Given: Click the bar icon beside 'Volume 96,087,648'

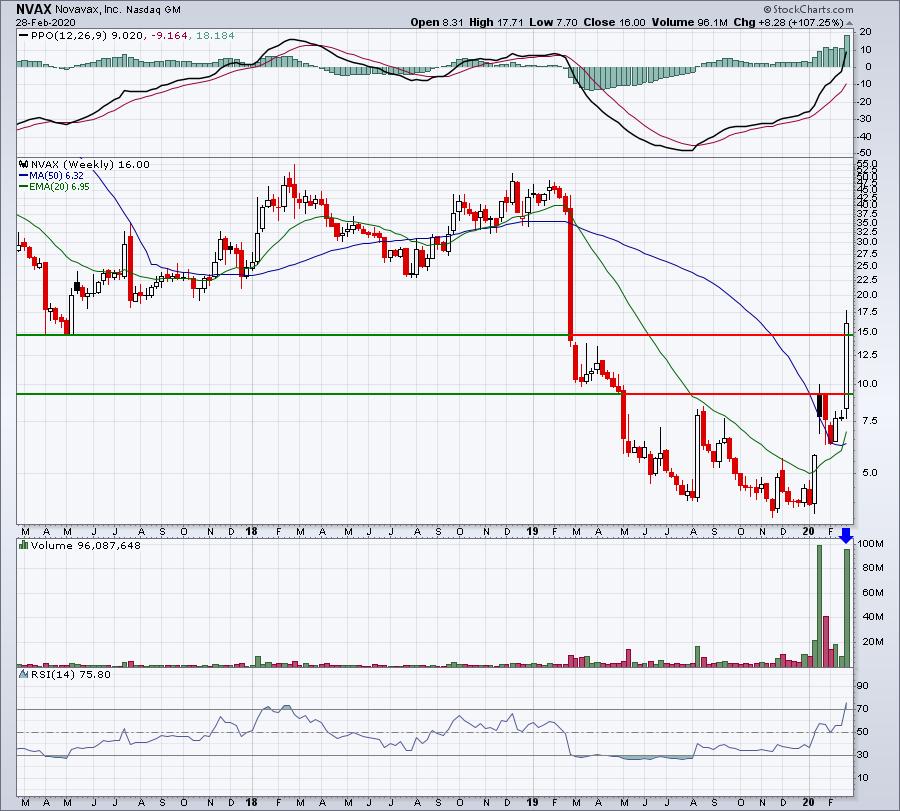Looking at the screenshot, I should point(24,545).
